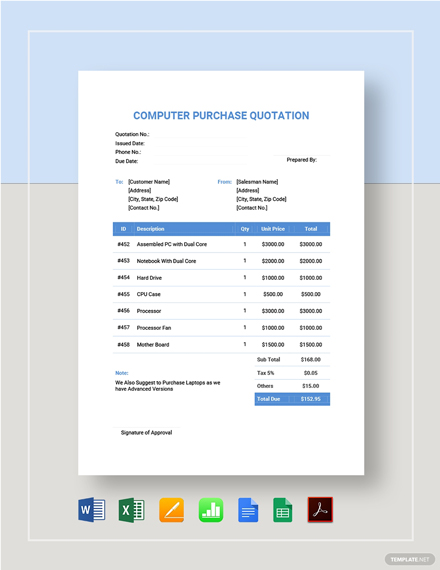Click the Microsoft Excel format icon
Viewport: 440px width, 570px height.
point(132,510)
